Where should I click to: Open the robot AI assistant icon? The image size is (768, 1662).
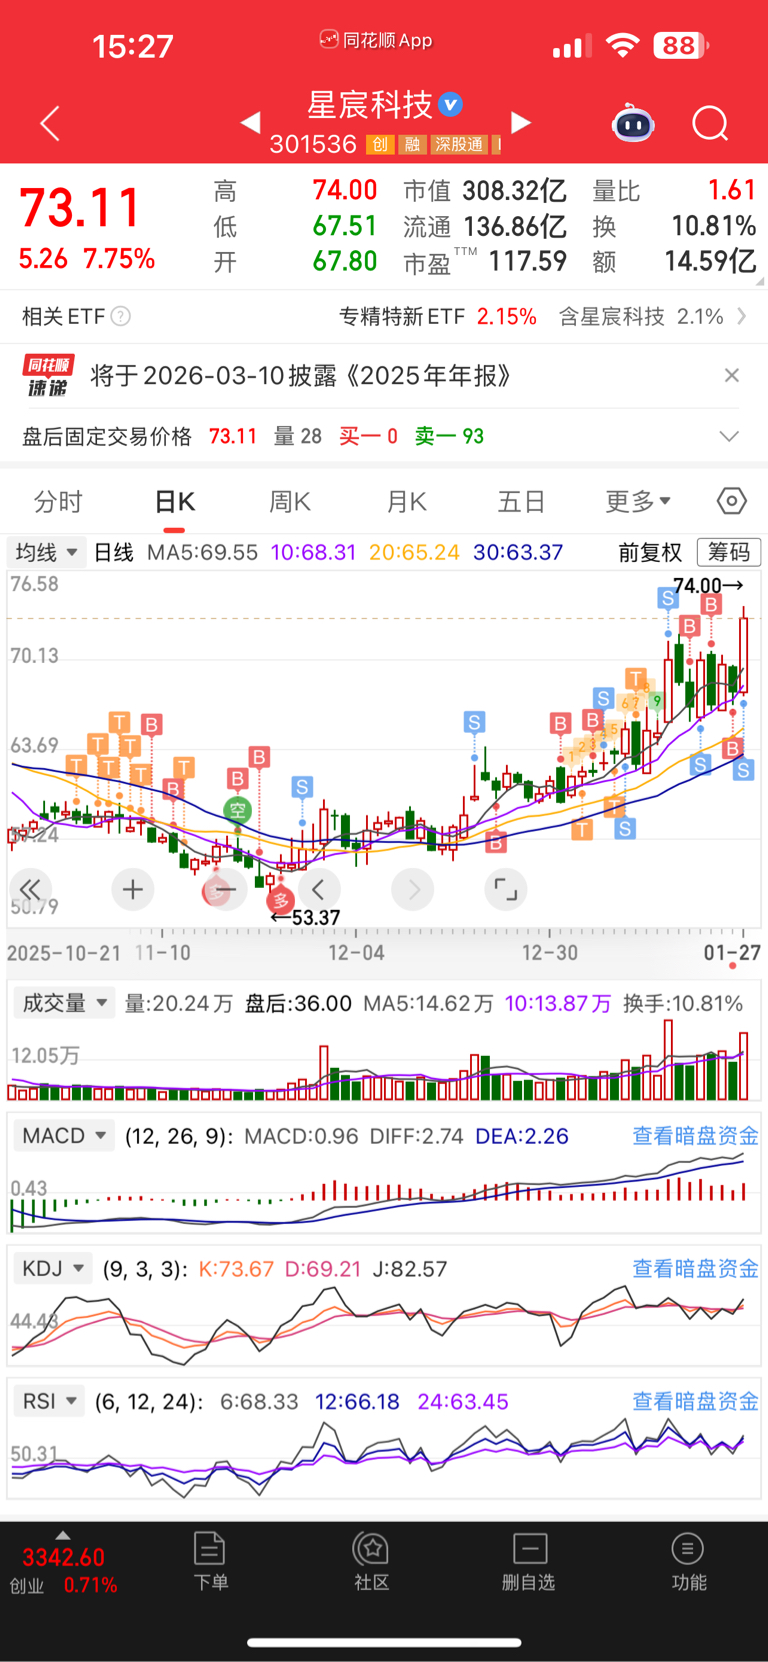(x=632, y=123)
